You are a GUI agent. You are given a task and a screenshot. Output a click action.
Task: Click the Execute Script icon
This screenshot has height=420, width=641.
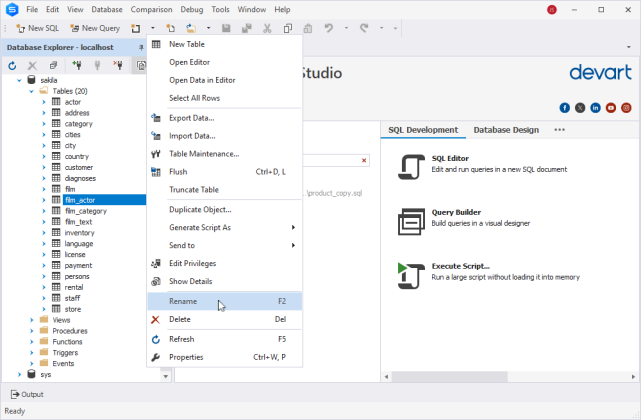[x=410, y=274]
